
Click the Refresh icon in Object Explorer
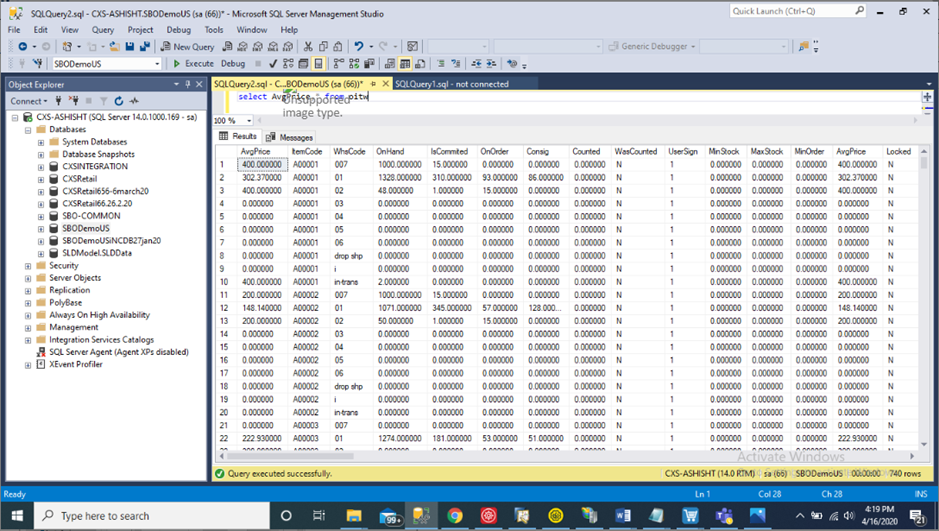pos(119,101)
